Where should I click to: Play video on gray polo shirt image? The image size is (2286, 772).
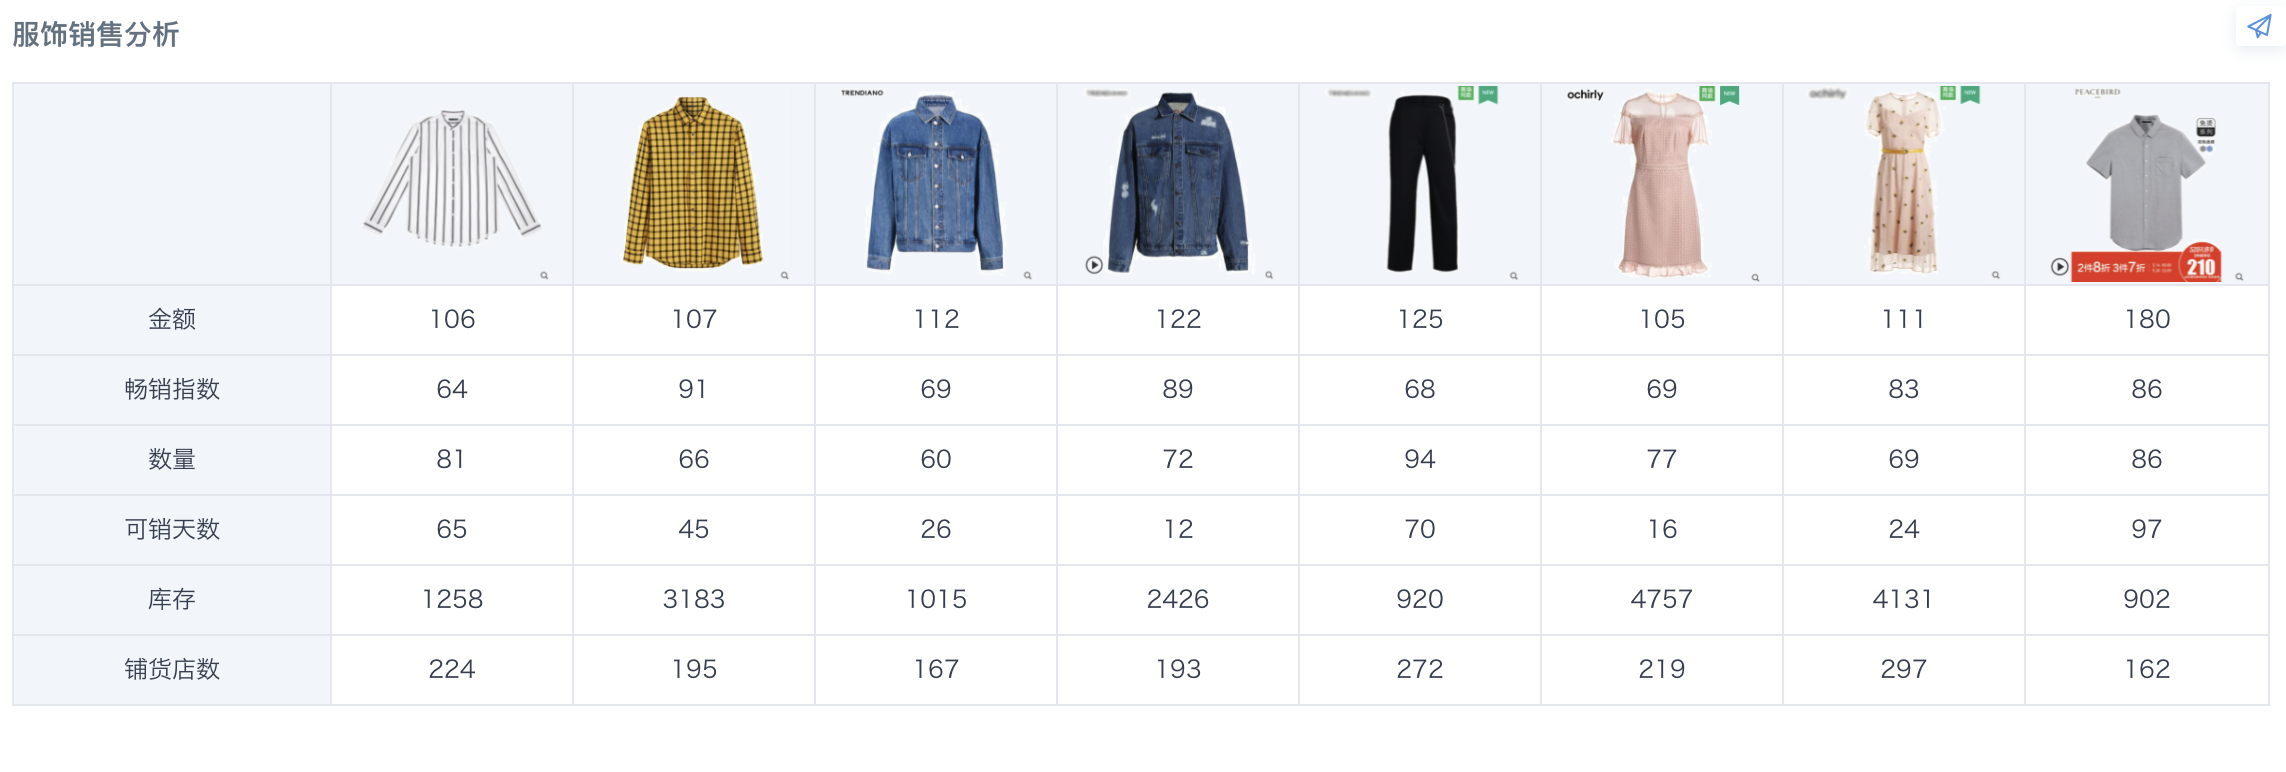coord(2059,267)
